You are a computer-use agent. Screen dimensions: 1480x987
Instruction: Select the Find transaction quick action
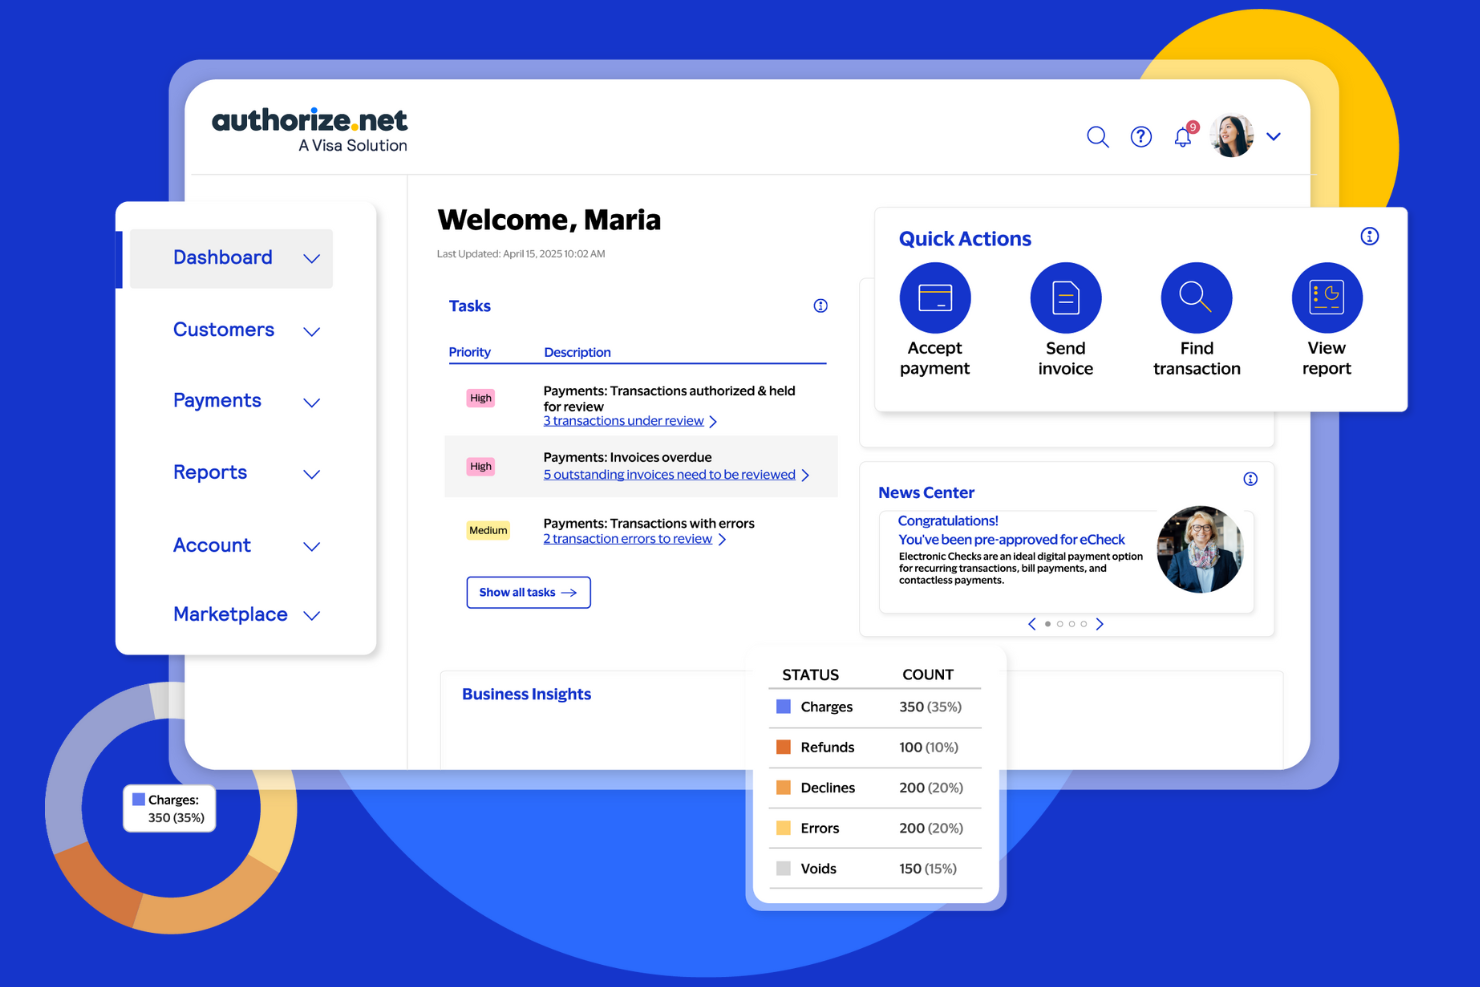tap(1196, 297)
